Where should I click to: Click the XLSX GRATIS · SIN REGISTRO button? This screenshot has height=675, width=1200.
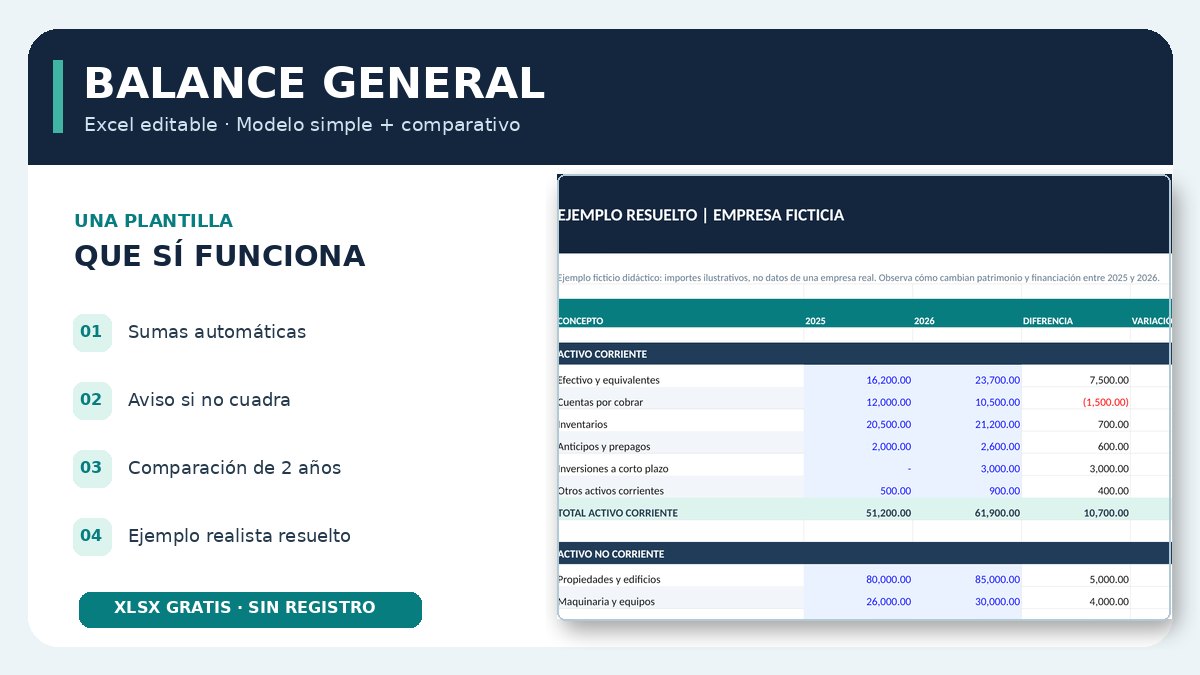(250, 610)
